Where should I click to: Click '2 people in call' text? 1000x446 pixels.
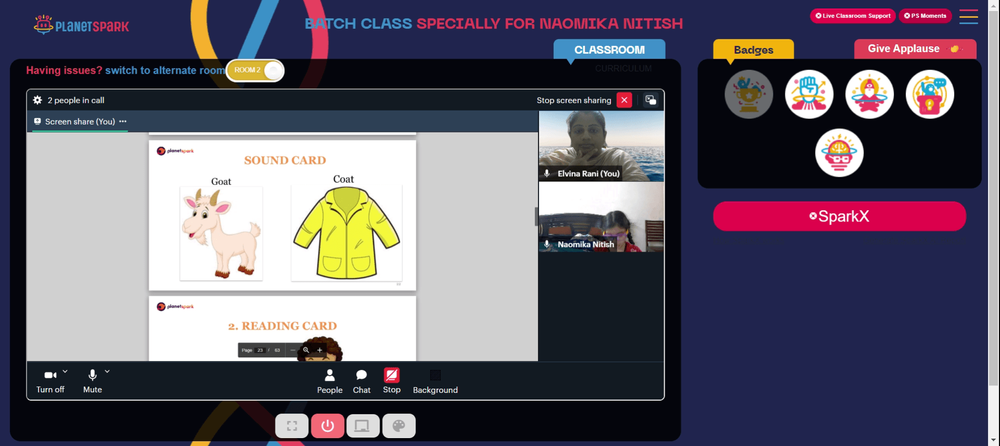click(76, 100)
